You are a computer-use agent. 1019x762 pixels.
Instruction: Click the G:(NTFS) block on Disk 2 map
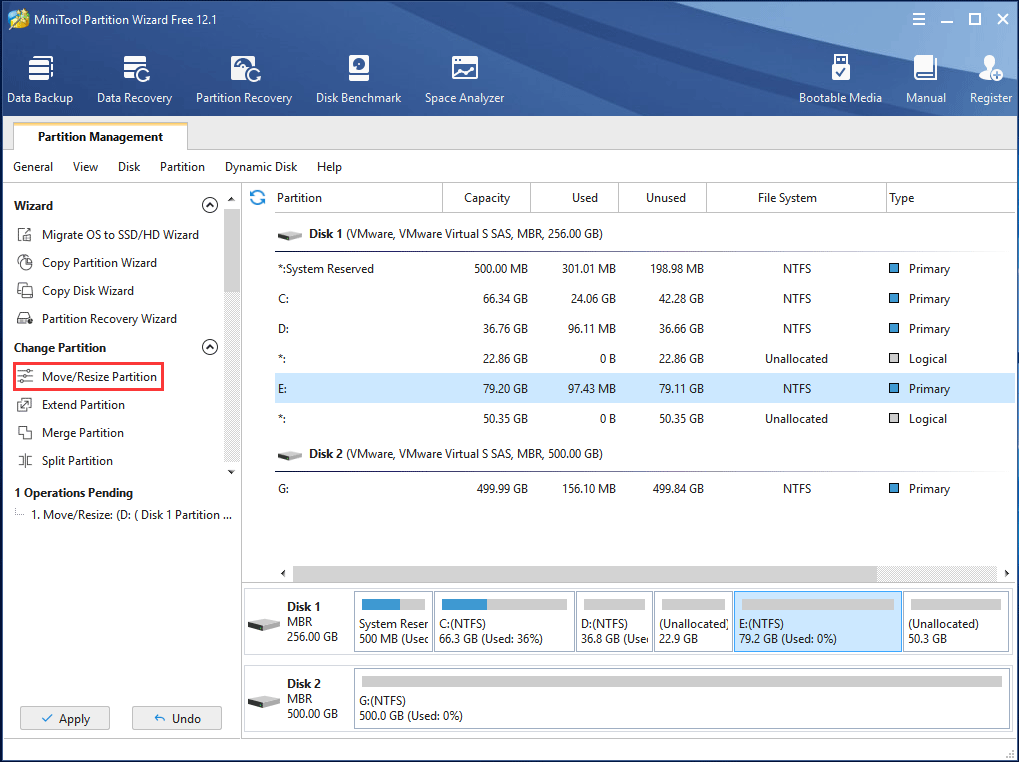(x=682, y=699)
